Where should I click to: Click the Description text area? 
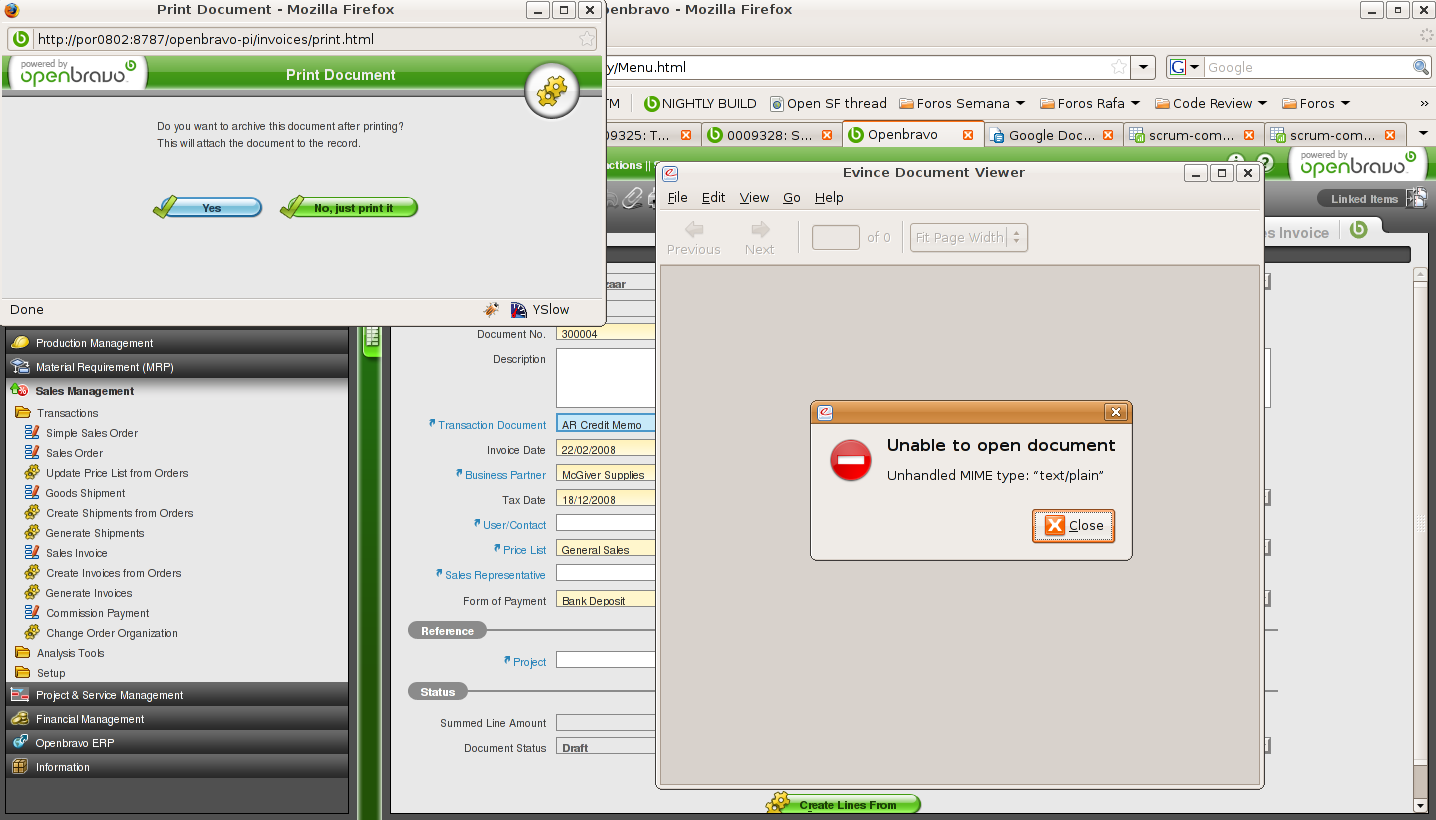tap(606, 378)
